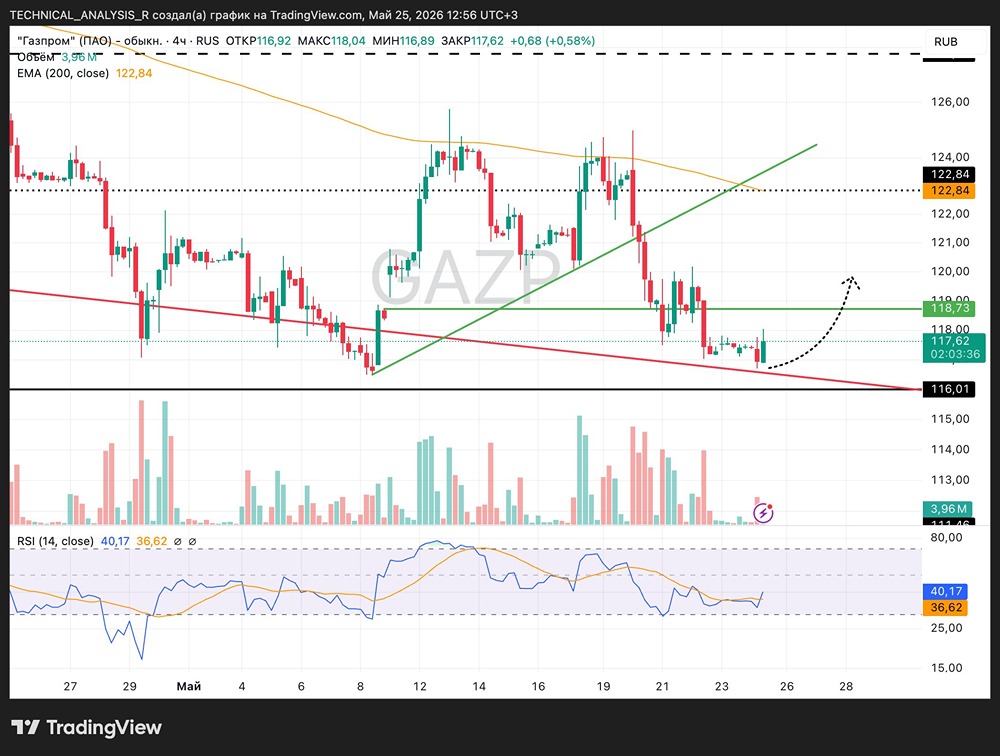Click the orange RSI value 36,62 in legend
1000x756 pixels.
(152, 541)
